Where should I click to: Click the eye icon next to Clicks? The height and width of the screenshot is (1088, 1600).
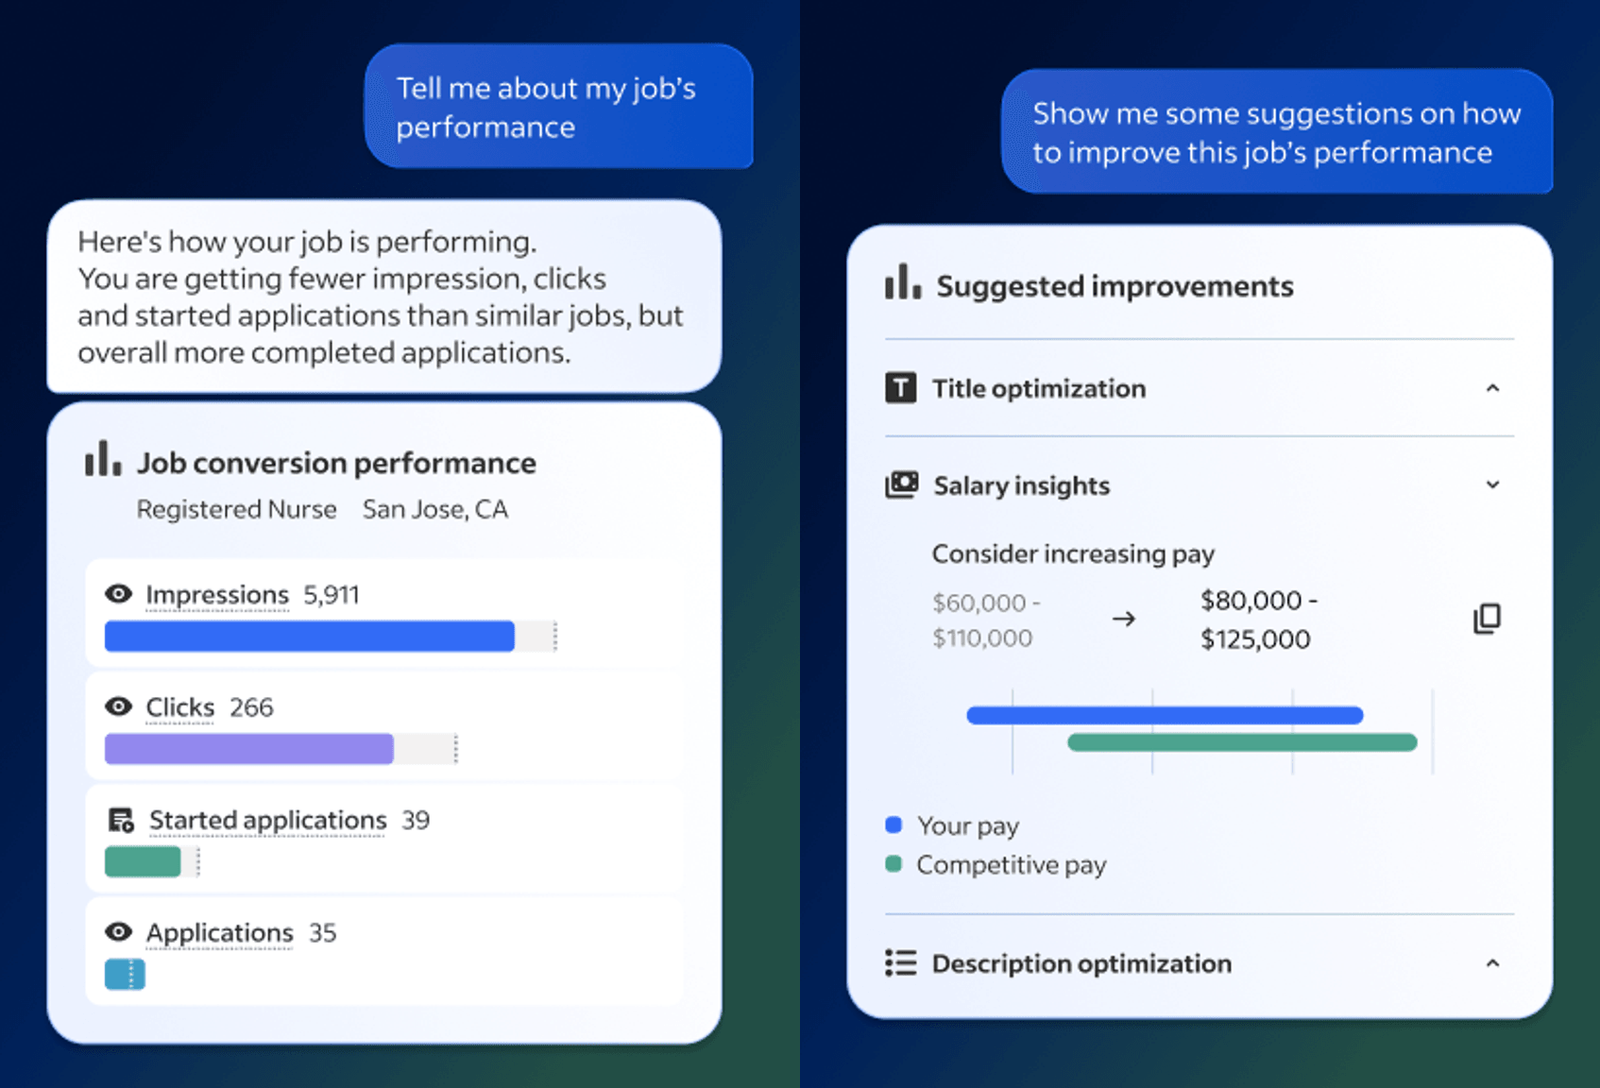click(x=119, y=707)
